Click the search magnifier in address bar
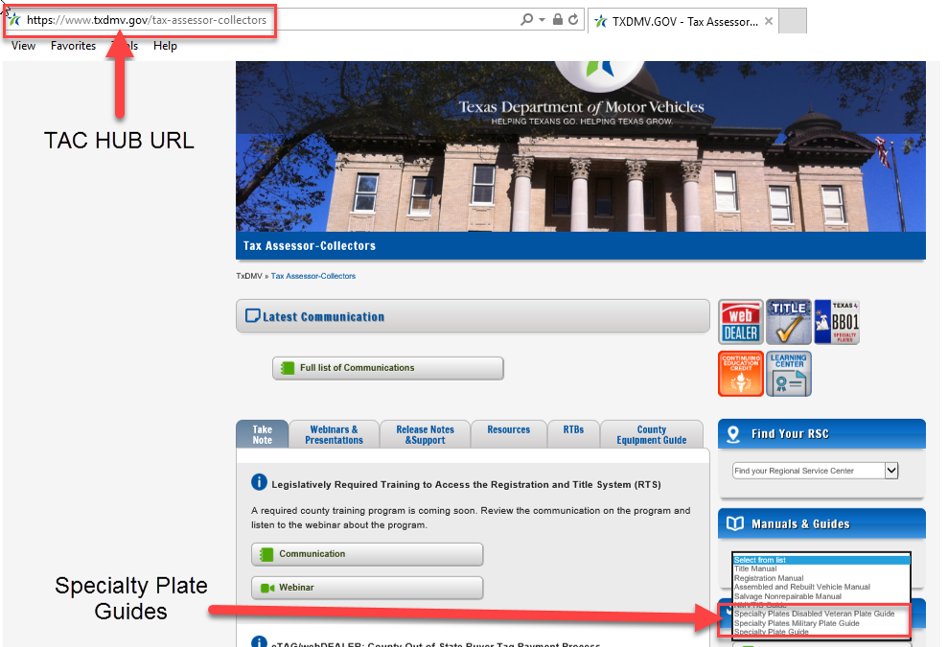 (x=527, y=20)
